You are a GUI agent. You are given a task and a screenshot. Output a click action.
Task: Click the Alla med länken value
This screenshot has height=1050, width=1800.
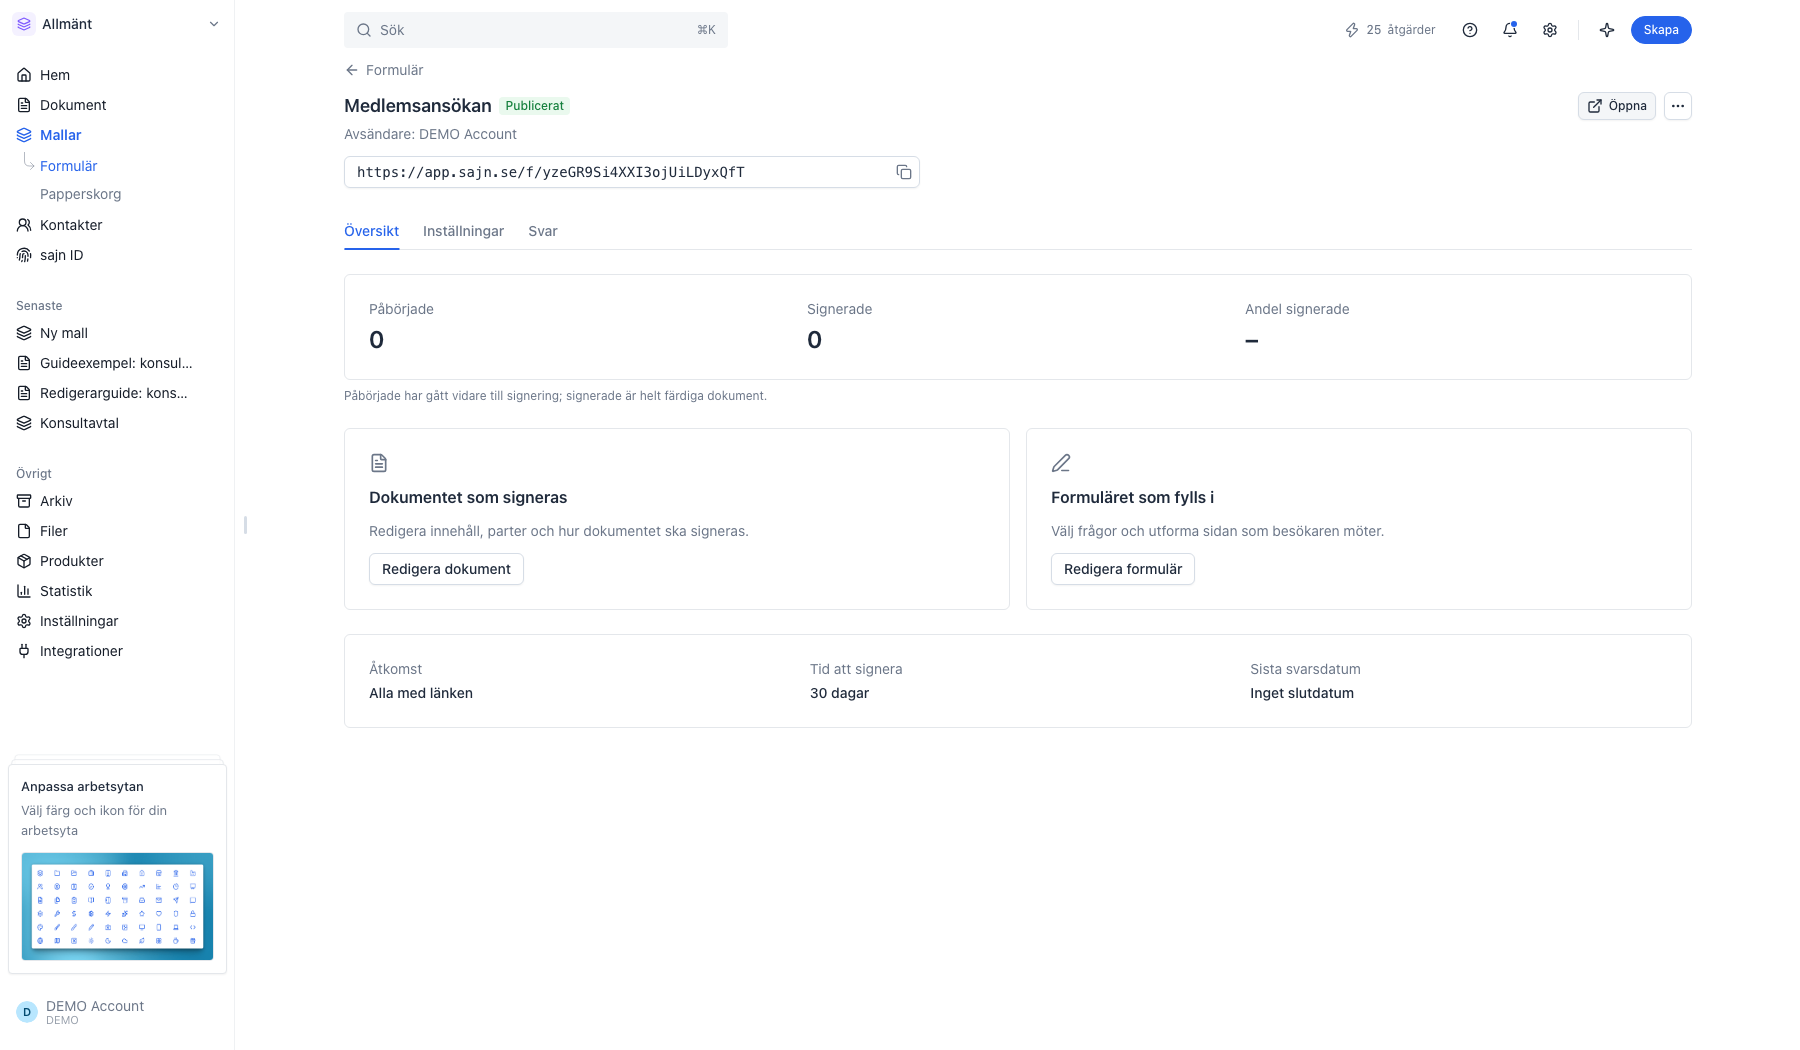[x=421, y=693]
